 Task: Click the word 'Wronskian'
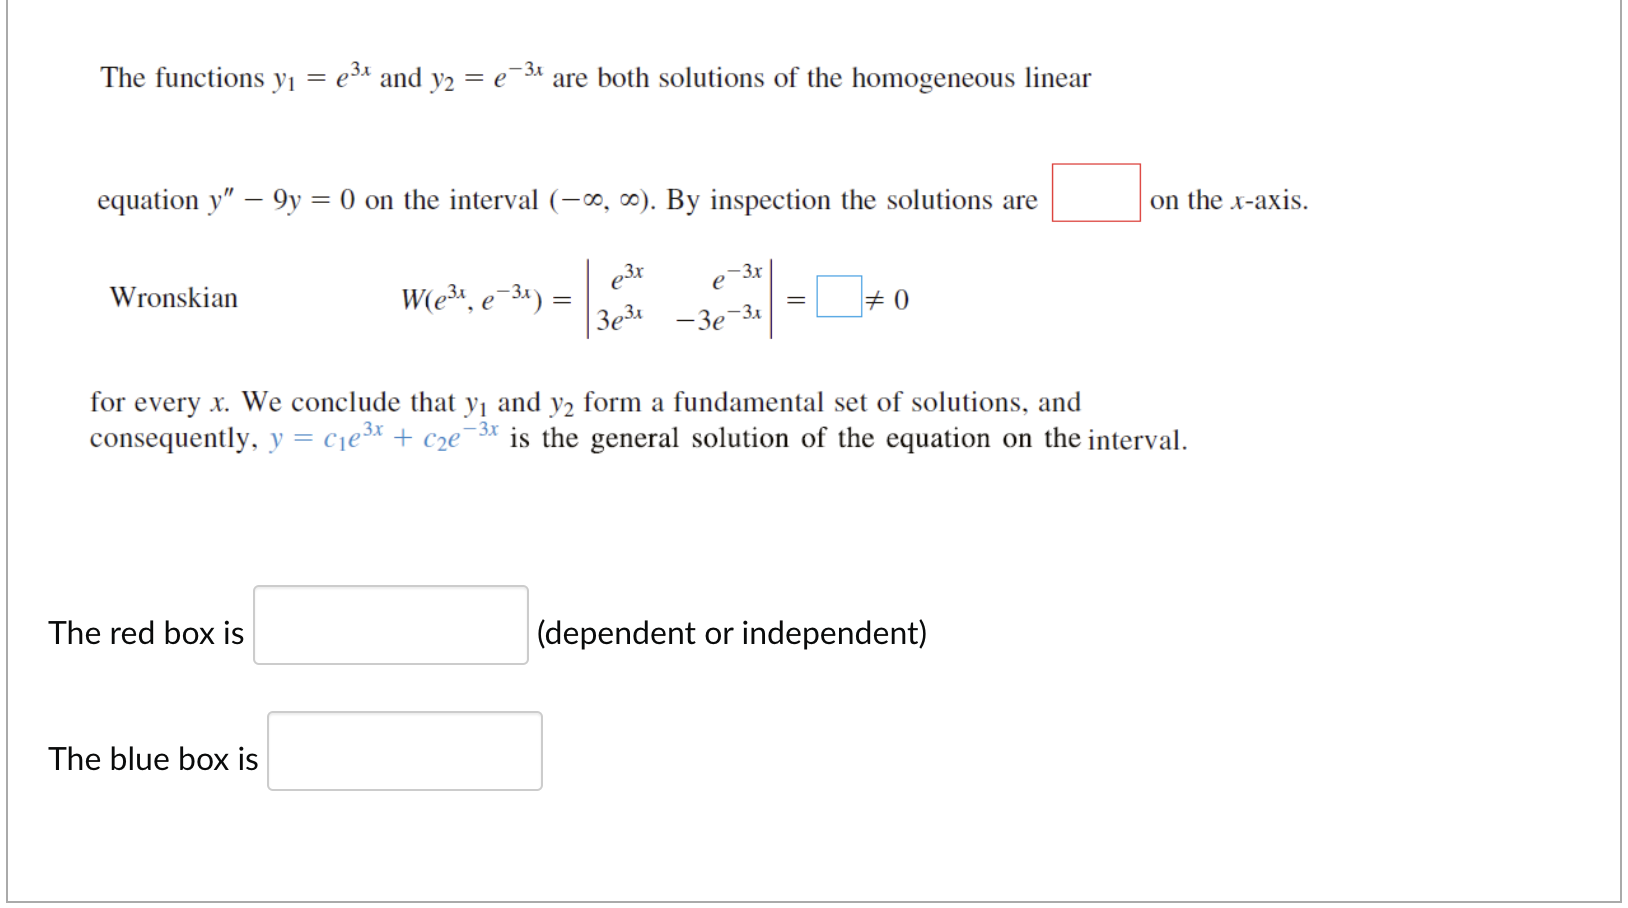[174, 298]
